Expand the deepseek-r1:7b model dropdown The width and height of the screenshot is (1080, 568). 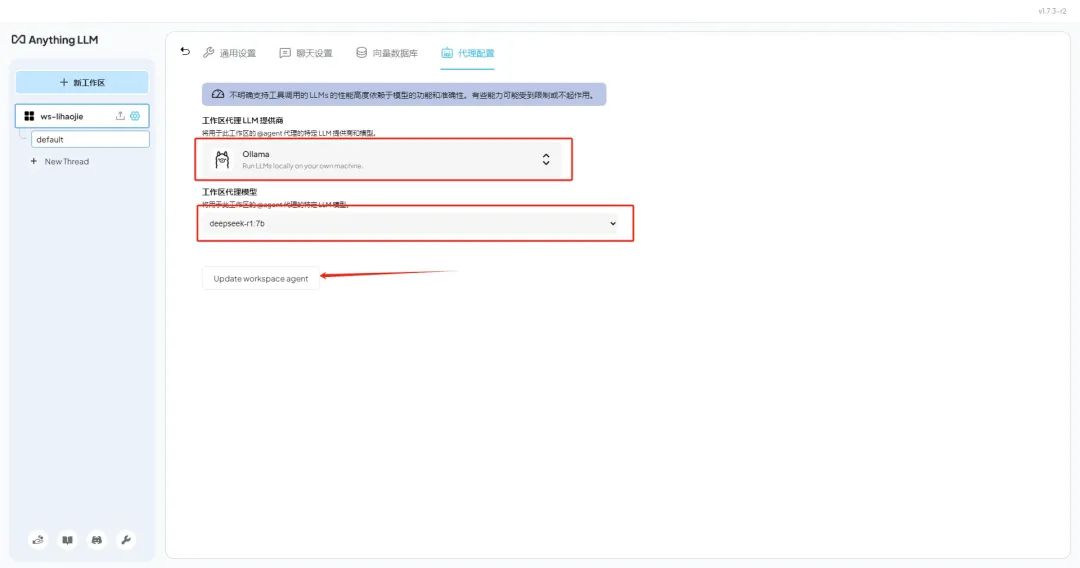tap(414, 223)
